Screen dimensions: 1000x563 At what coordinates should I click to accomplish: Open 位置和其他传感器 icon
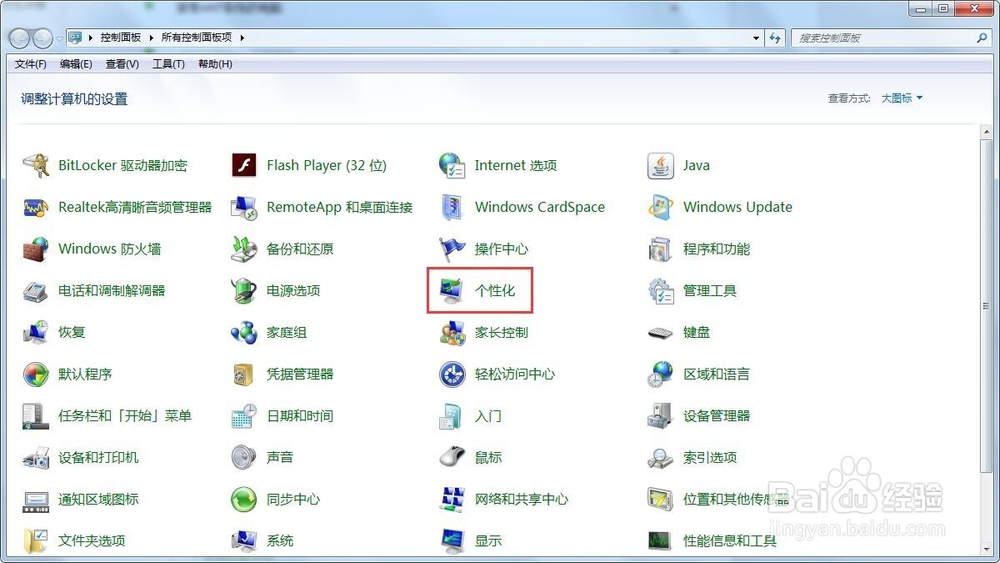(660, 500)
